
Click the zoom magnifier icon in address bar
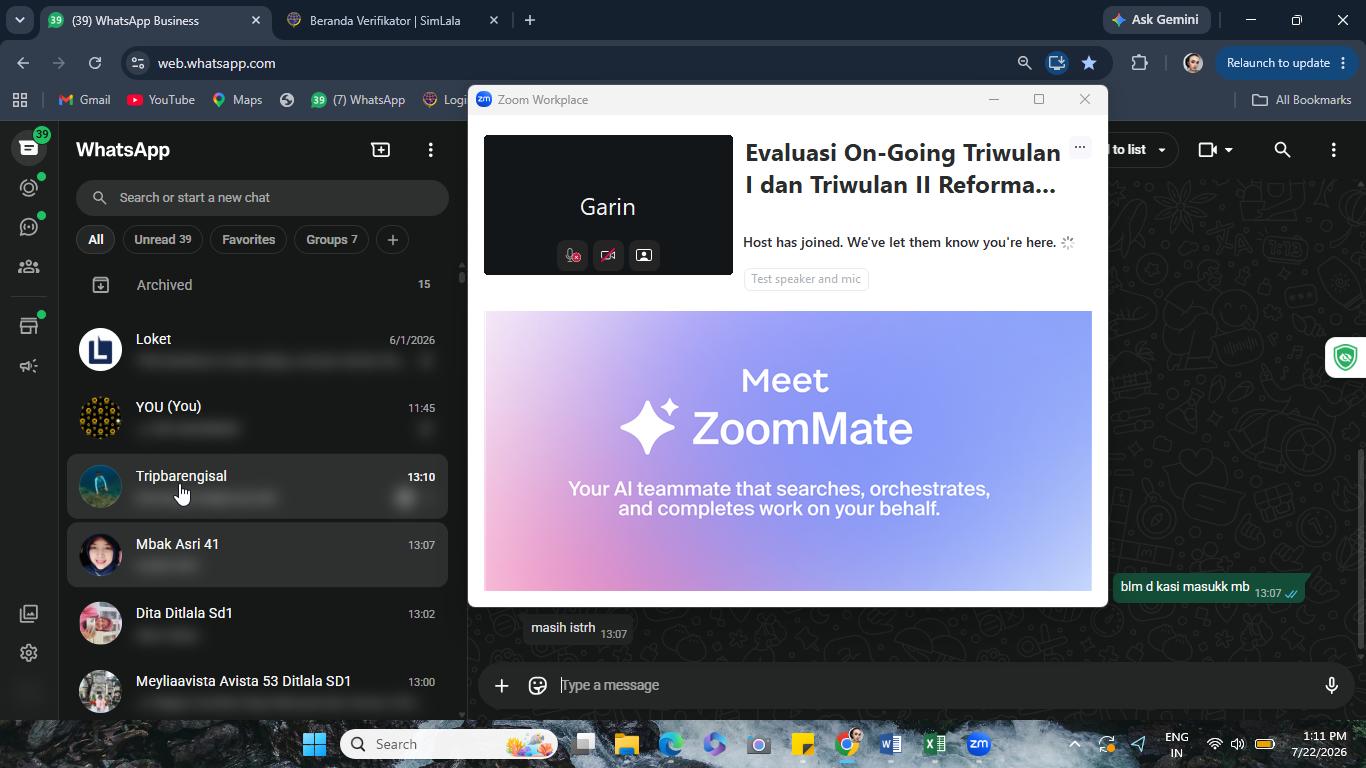1024,63
